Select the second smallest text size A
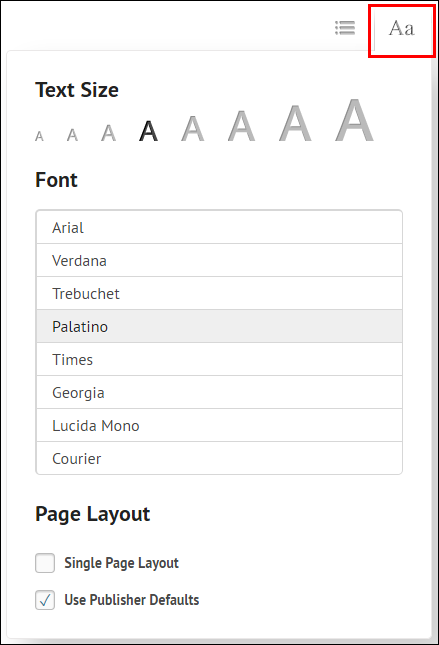Viewport: 439px width, 645px height. (x=72, y=135)
